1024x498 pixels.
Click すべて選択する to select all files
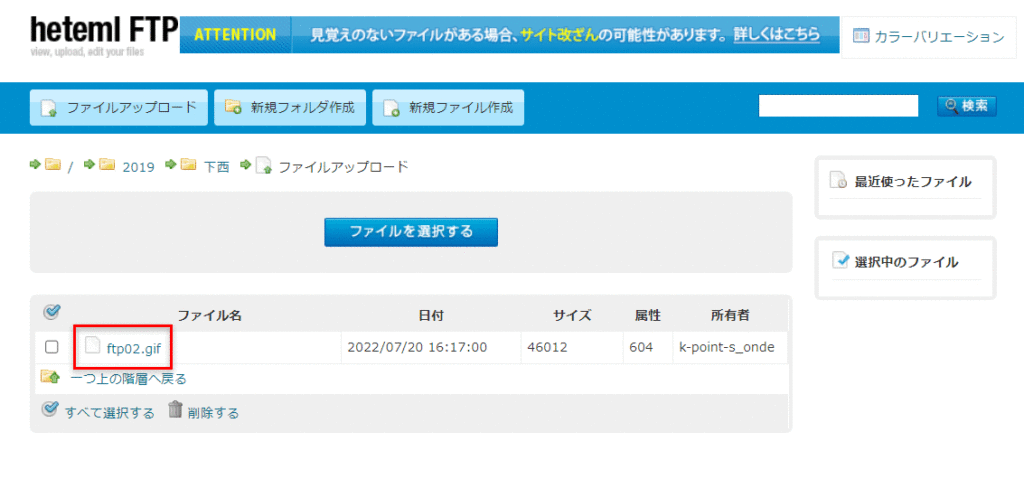[109, 412]
